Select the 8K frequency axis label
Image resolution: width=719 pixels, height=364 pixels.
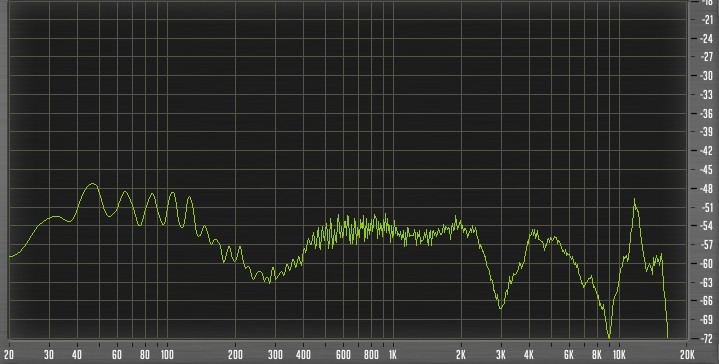[x=597, y=354]
